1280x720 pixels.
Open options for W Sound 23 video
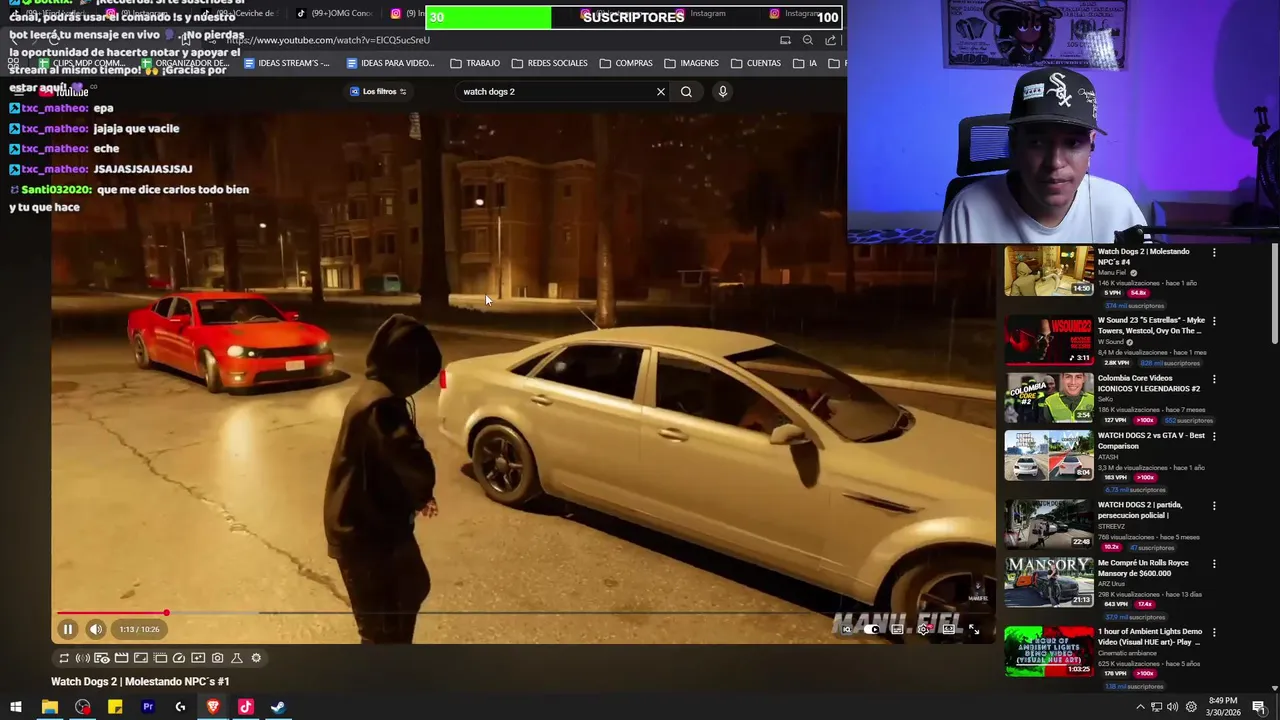pyautogui.click(x=1214, y=321)
